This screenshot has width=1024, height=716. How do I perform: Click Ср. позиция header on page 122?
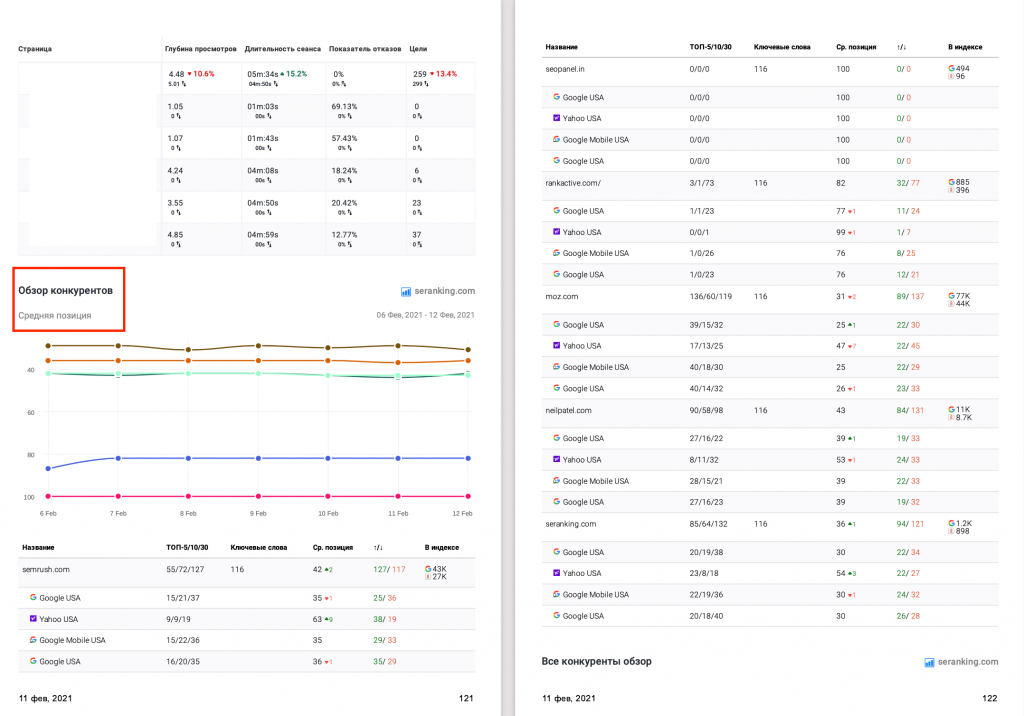tap(856, 47)
